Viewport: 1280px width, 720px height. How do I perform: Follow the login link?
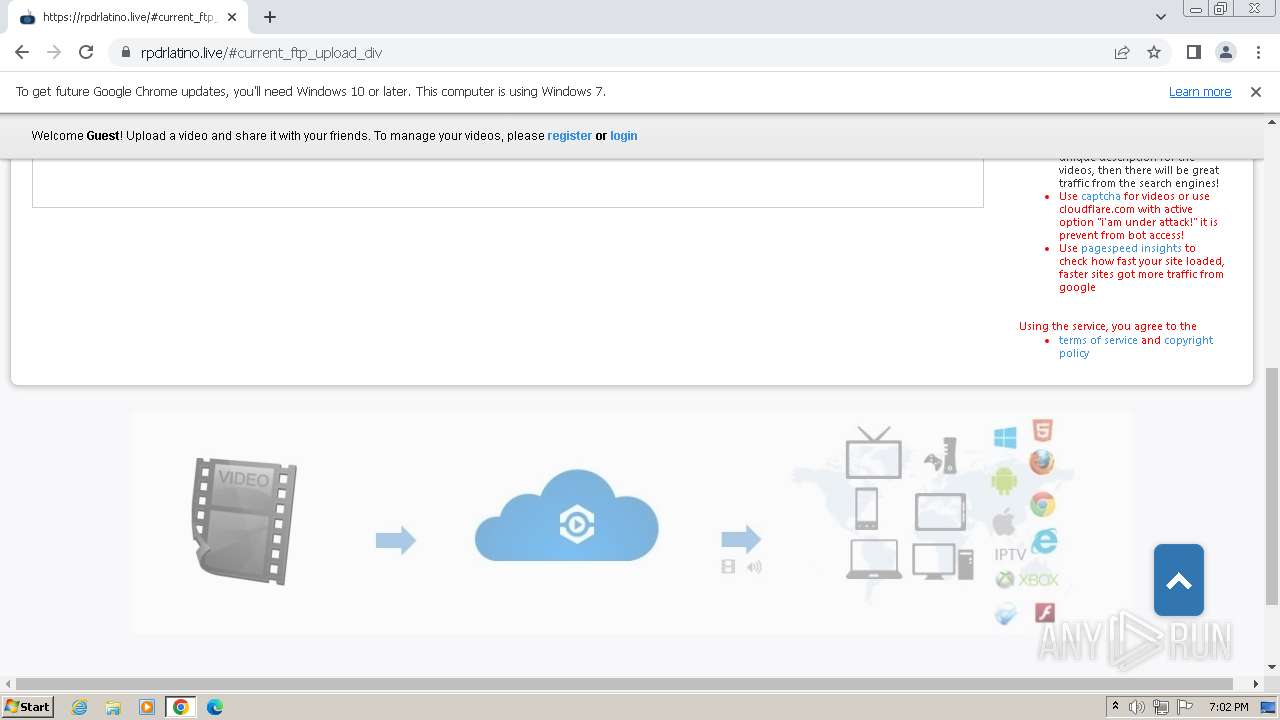[x=623, y=136]
